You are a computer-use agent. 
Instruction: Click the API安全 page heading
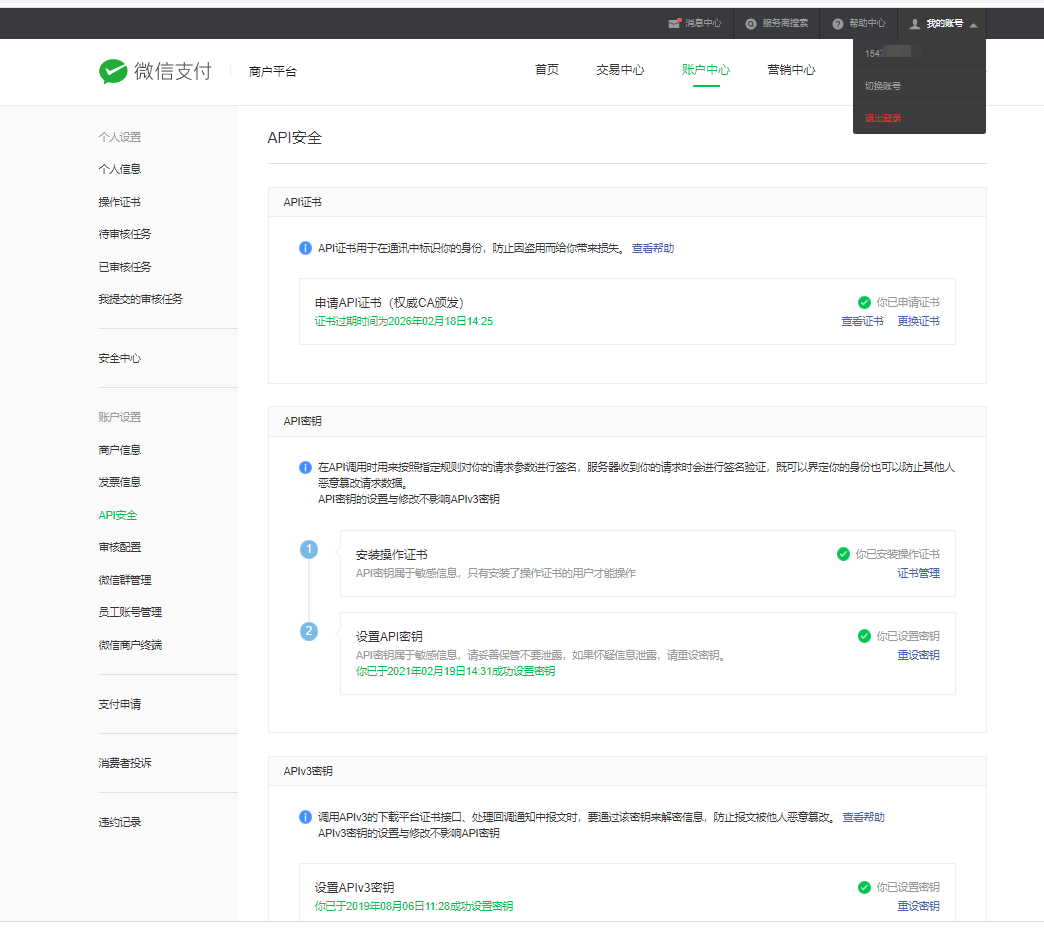[295, 138]
